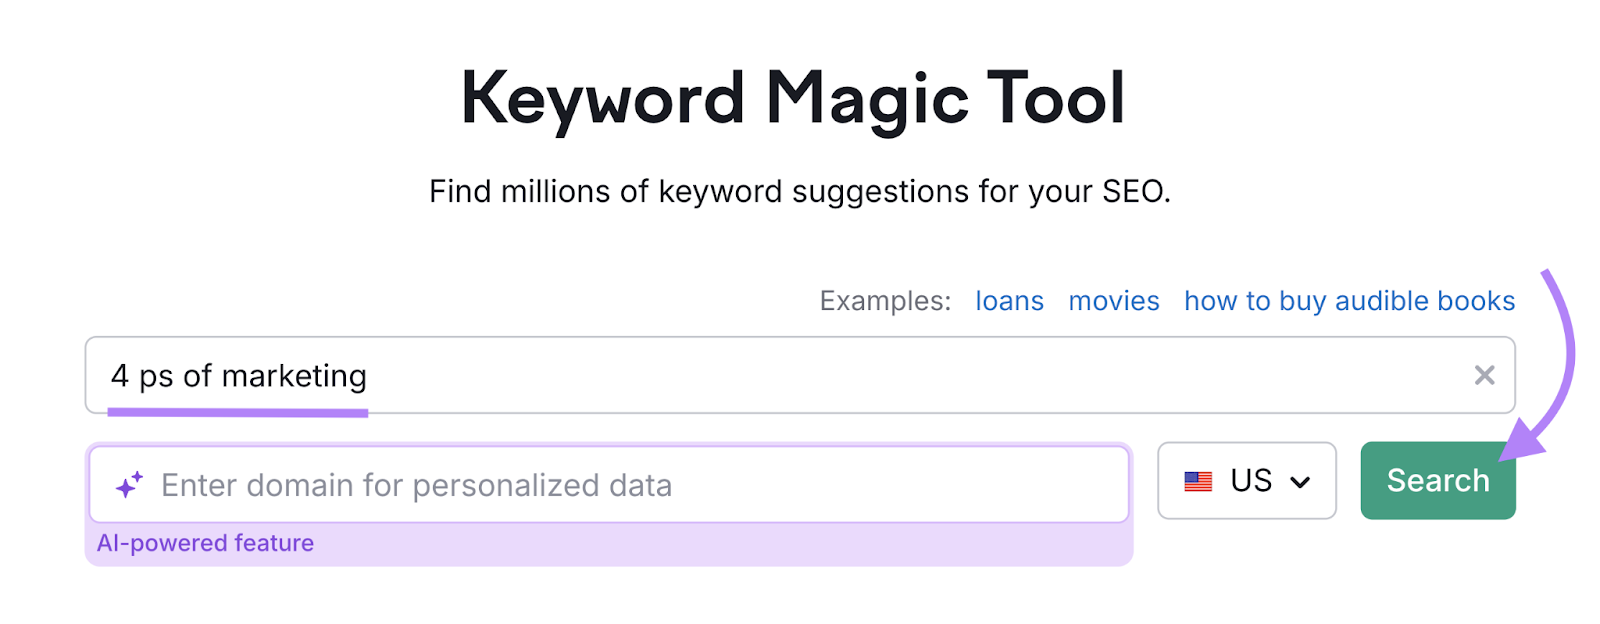Click the AI sparkles icon in the domain field
Image resolution: width=1600 pixels, height=624 pixels.
coord(126,484)
